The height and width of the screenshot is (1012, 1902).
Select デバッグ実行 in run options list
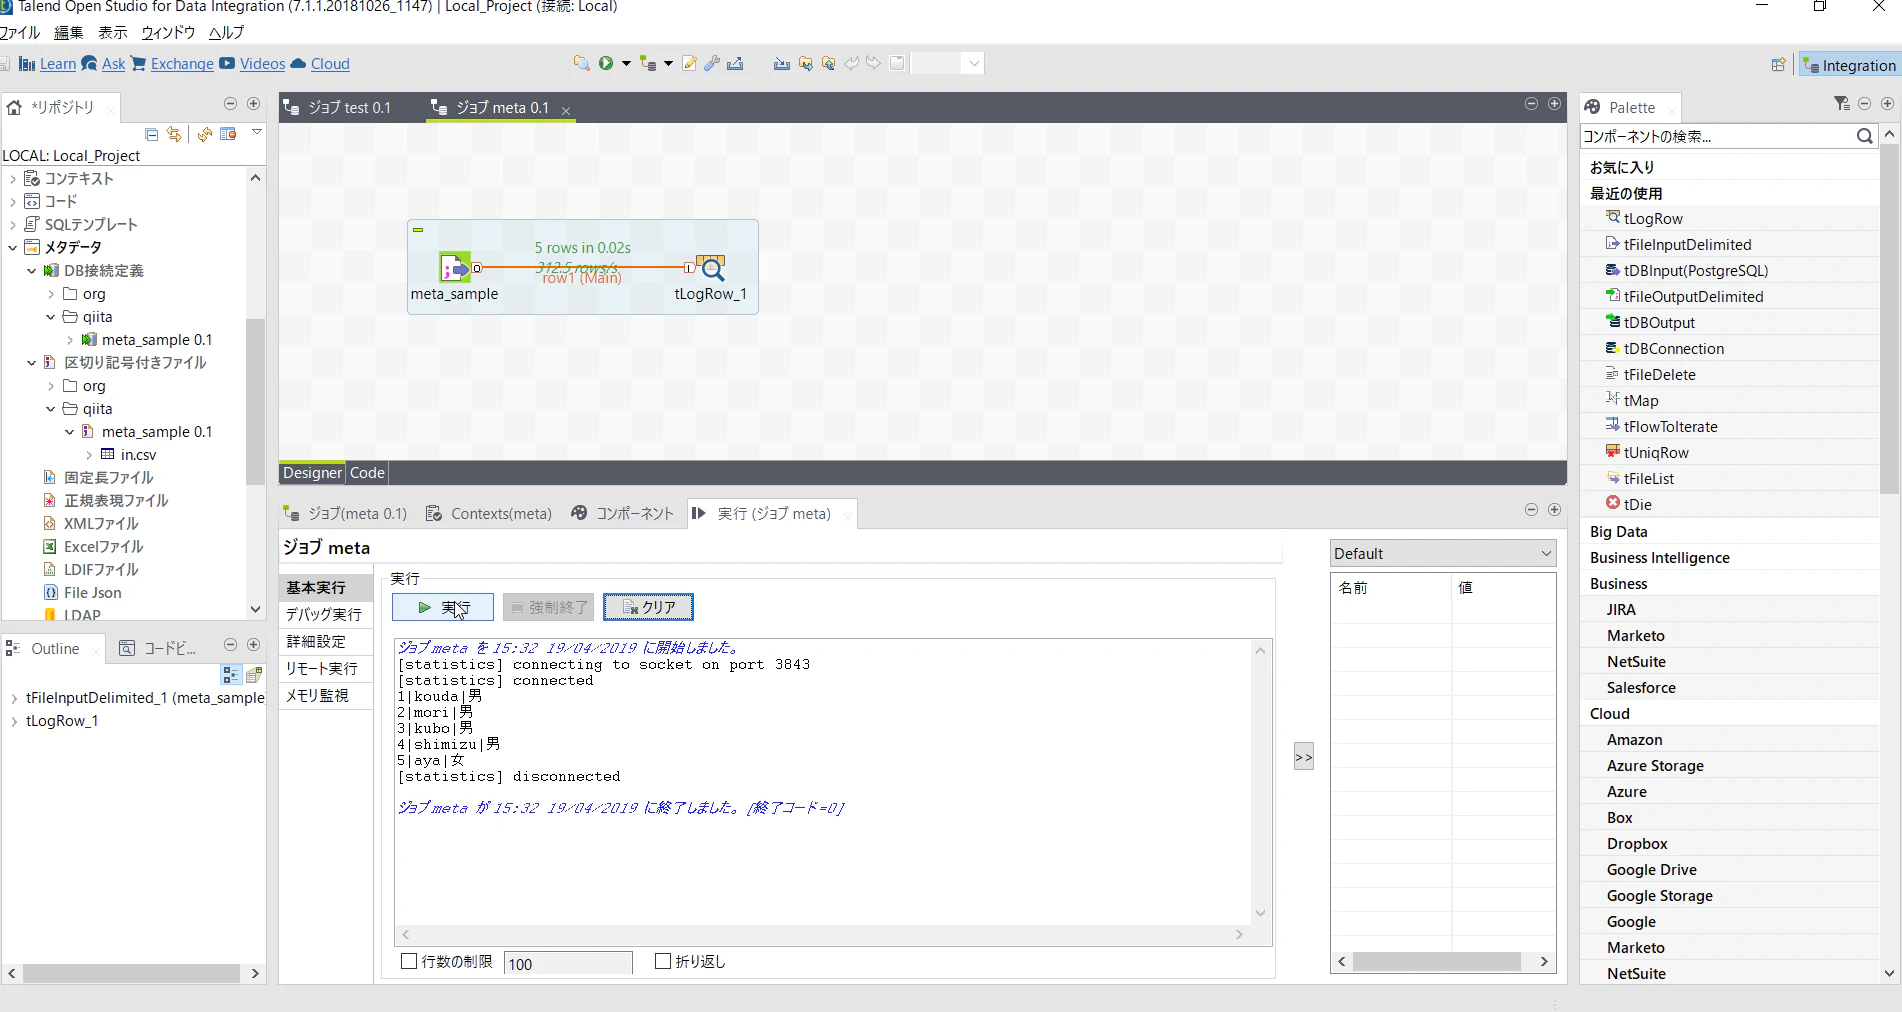pyautogui.click(x=324, y=614)
